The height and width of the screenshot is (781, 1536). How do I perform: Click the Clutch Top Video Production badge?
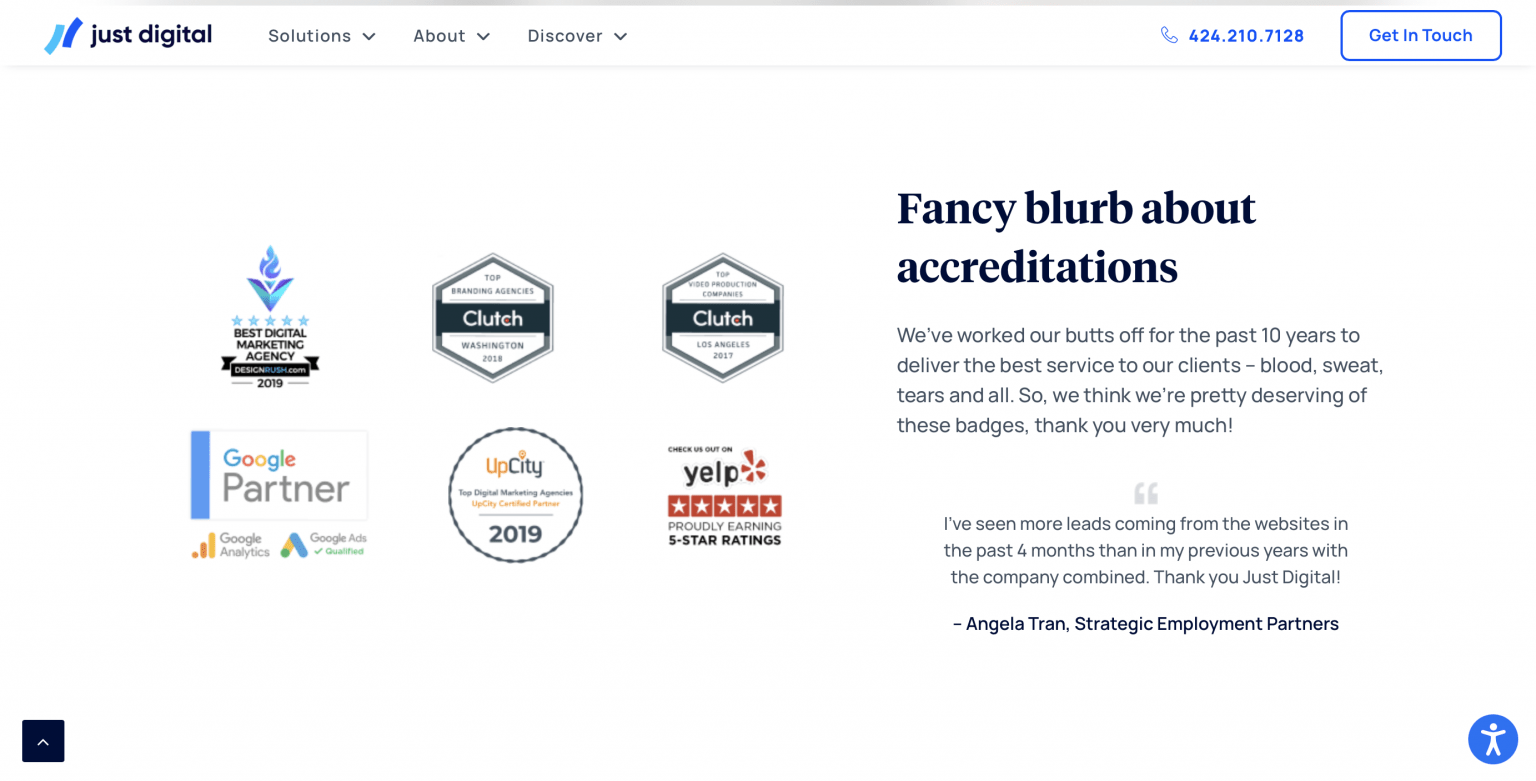(723, 318)
